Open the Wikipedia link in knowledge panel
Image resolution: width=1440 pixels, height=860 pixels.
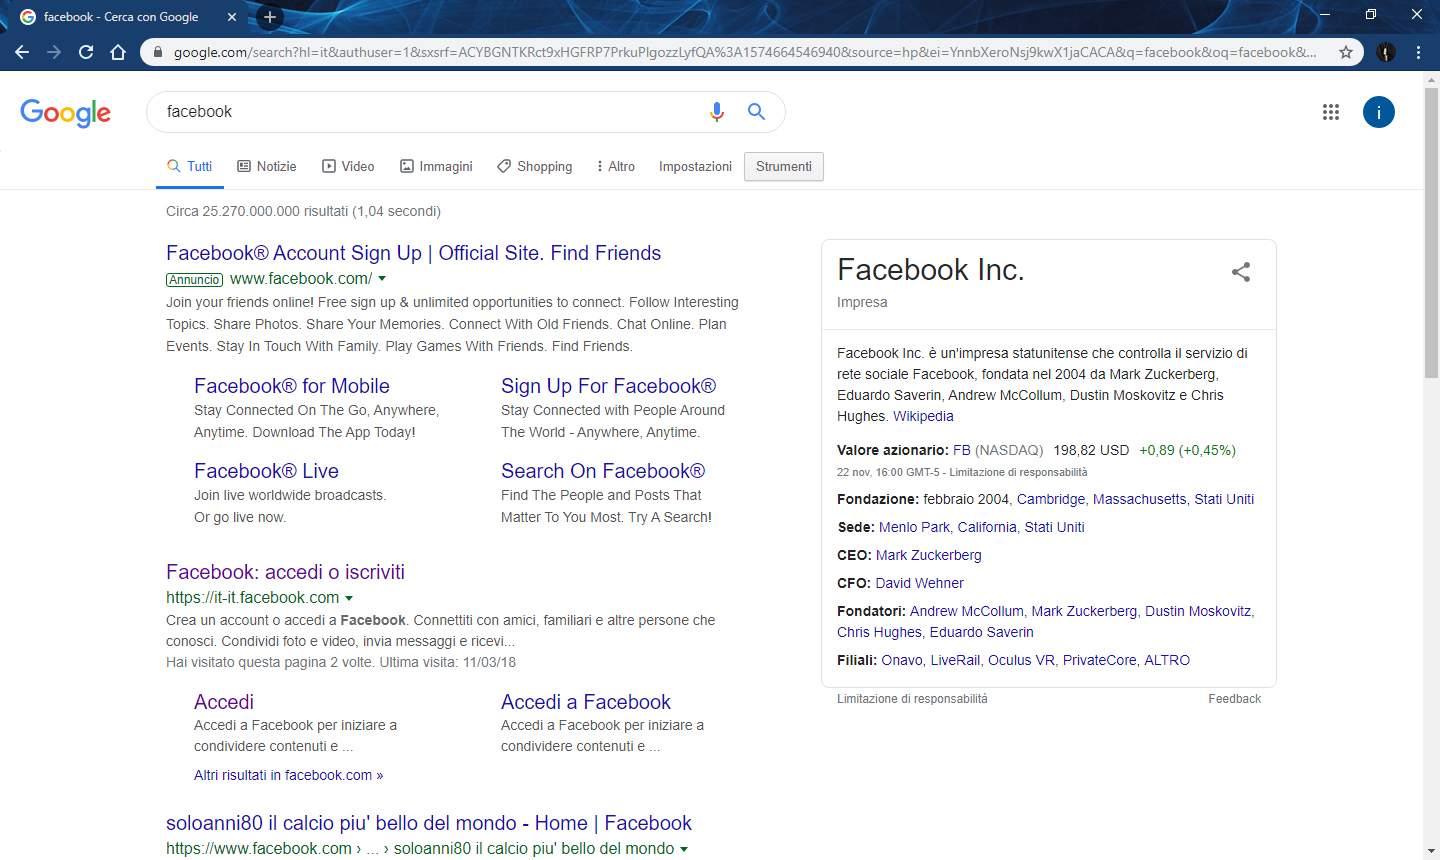click(923, 416)
